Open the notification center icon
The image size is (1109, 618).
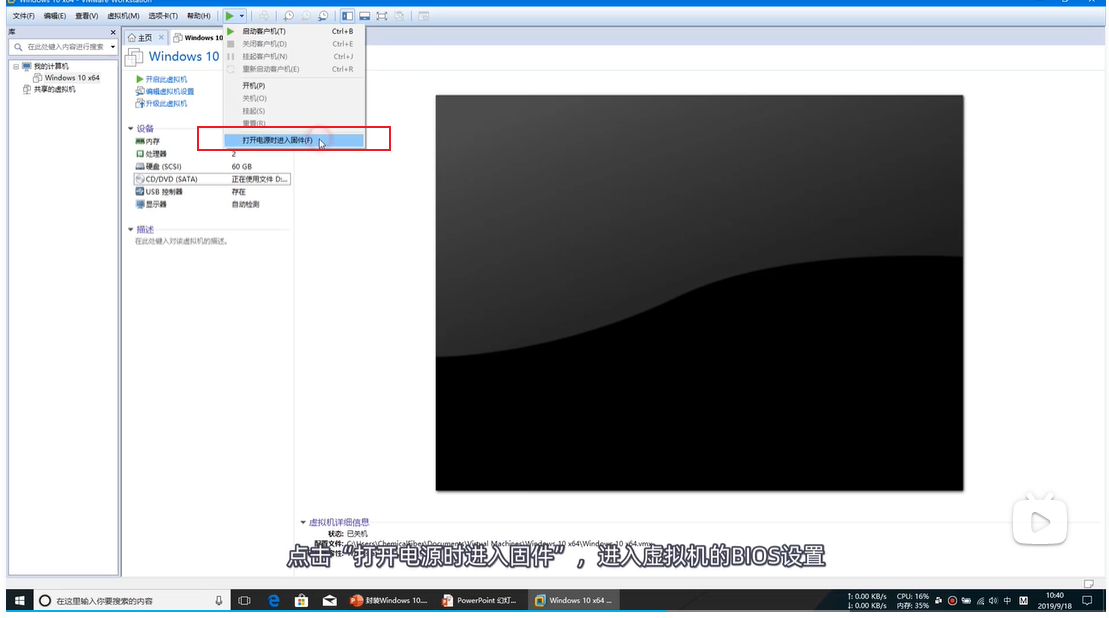[x=1088, y=600]
